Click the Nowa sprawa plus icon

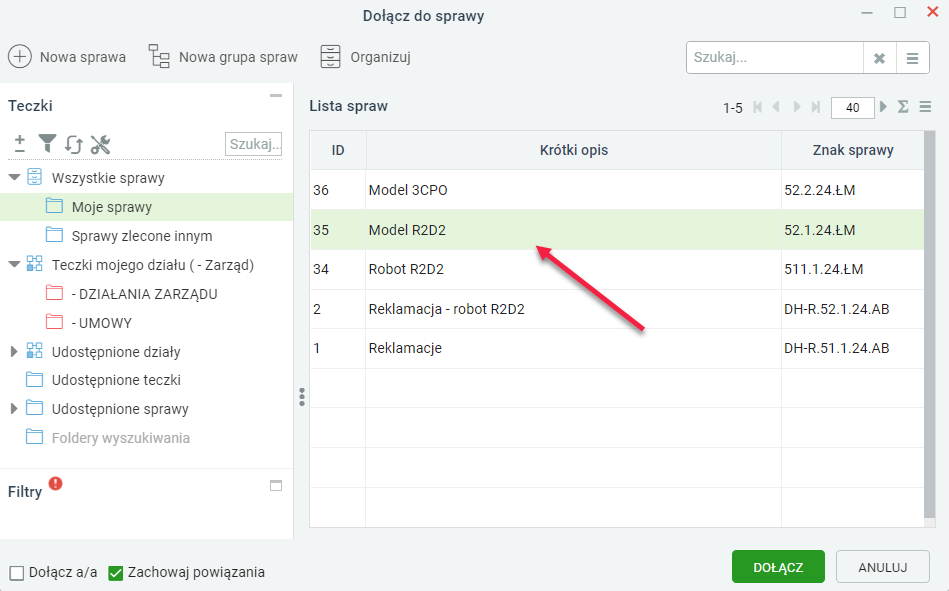pyautogui.click(x=19, y=57)
